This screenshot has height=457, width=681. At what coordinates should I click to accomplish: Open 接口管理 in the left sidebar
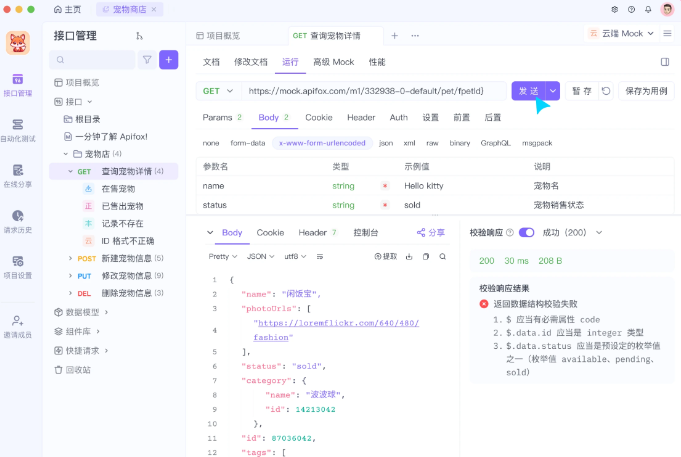click(18, 85)
